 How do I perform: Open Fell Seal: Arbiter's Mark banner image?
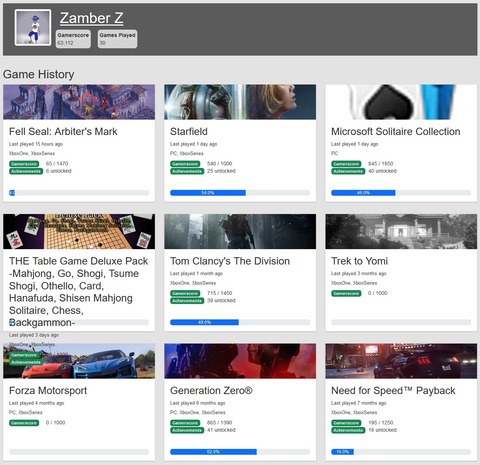click(x=79, y=102)
